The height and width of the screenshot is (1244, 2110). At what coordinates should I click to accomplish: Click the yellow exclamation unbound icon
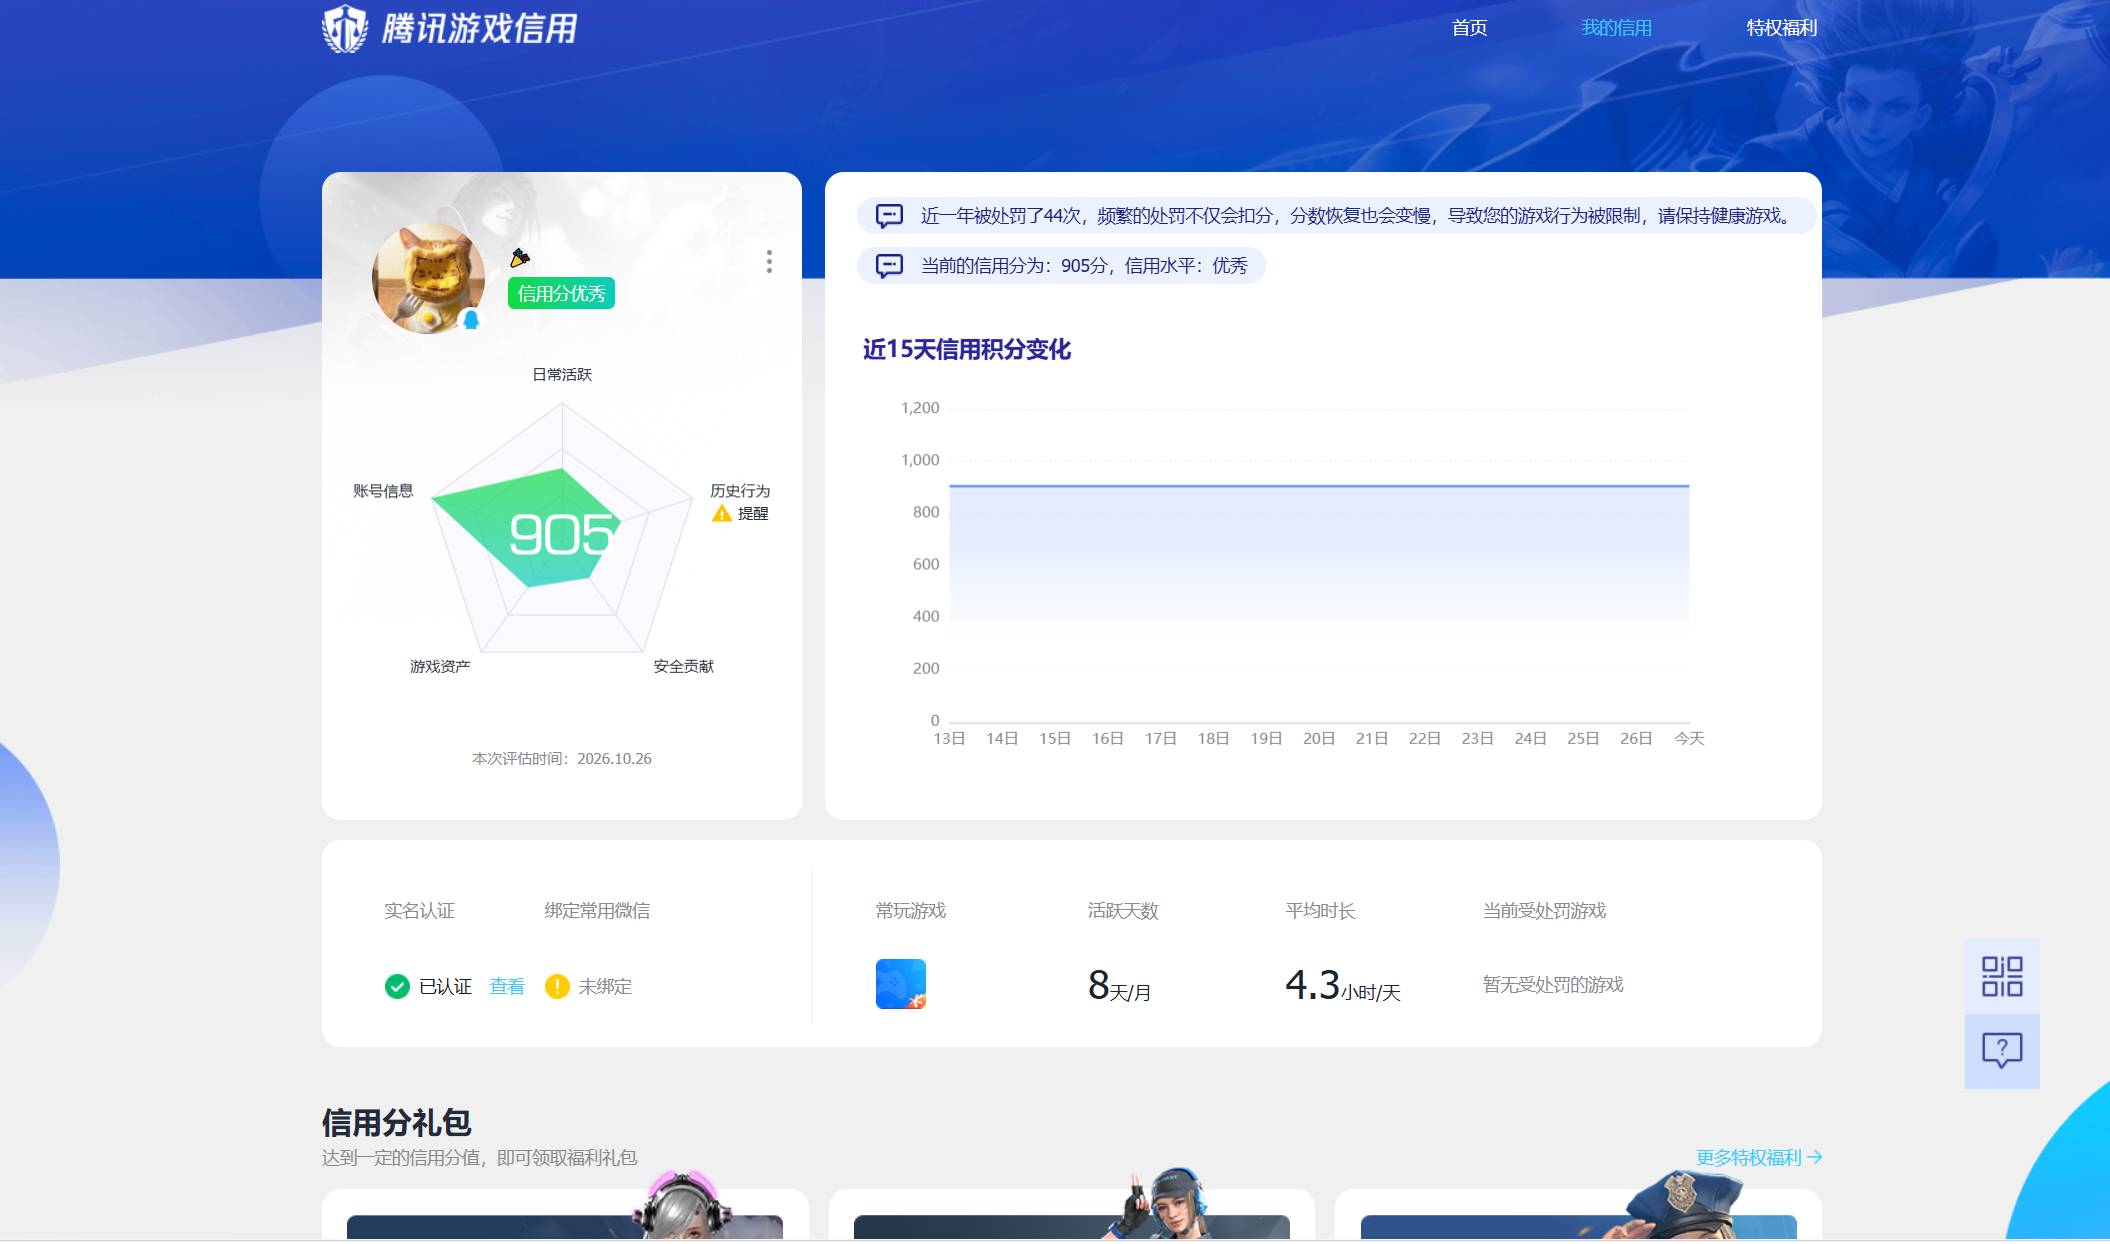click(x=557, y=987)
